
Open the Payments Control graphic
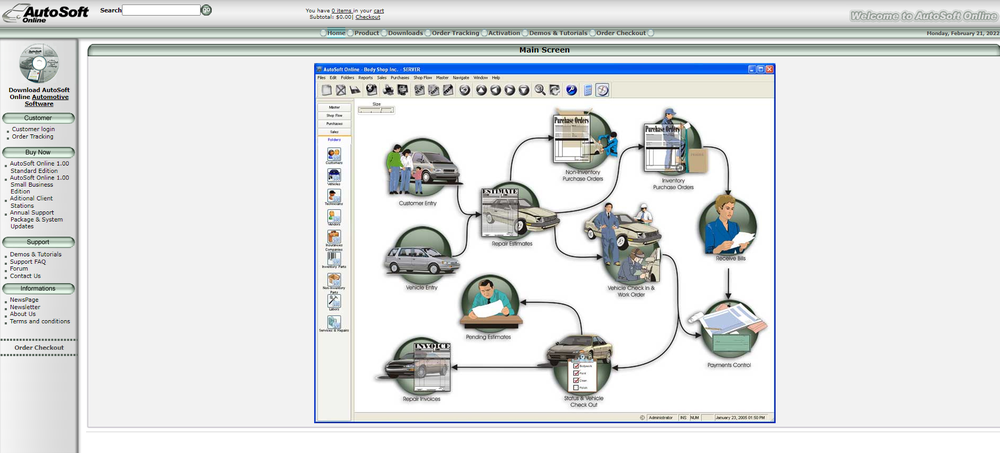point(728,330)
